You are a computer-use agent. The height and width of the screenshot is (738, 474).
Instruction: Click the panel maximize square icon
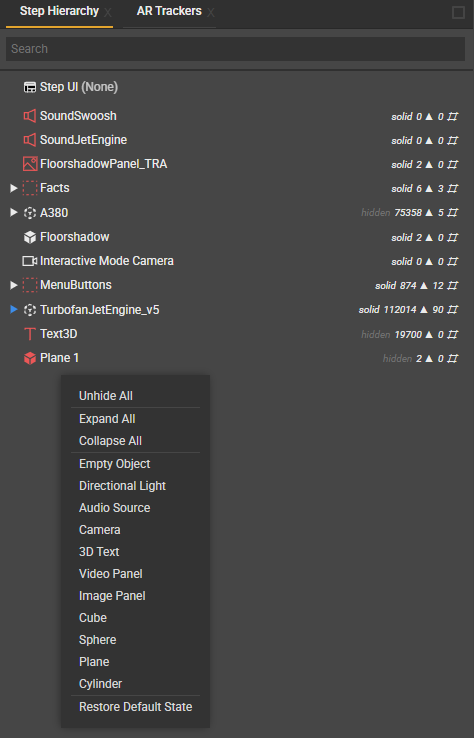coord(458,13)
